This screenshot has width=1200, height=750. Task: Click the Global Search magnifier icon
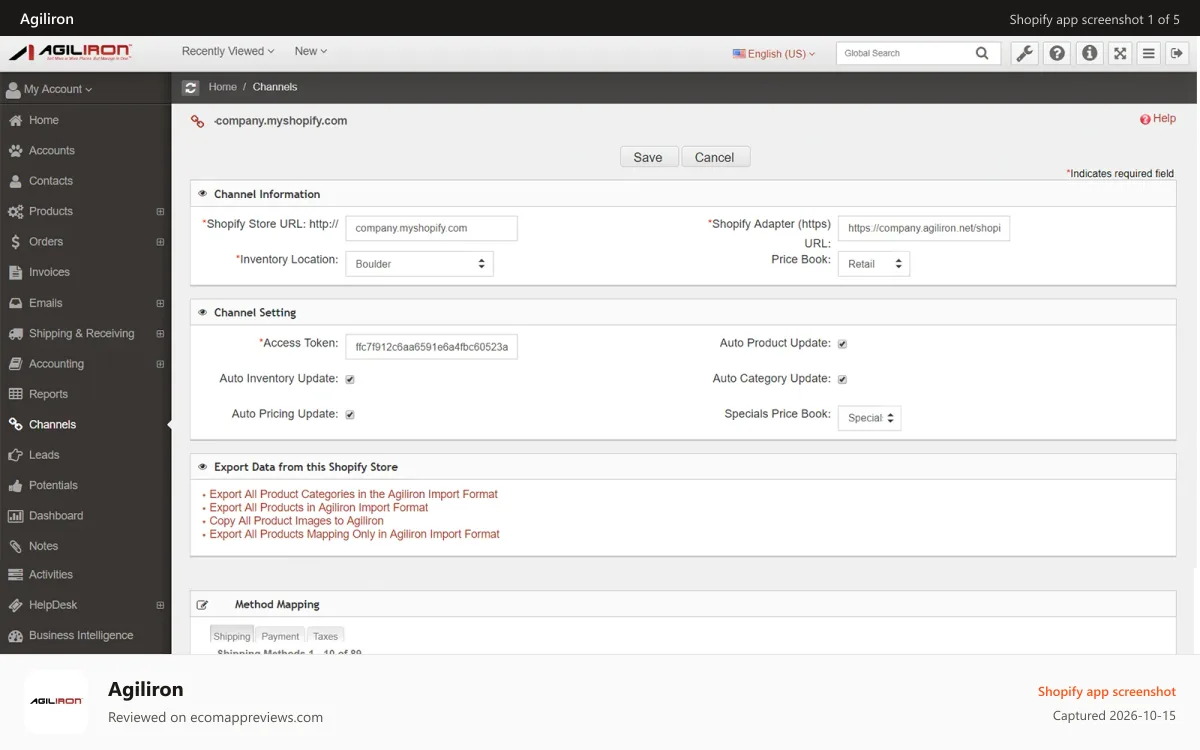(982, 54)
